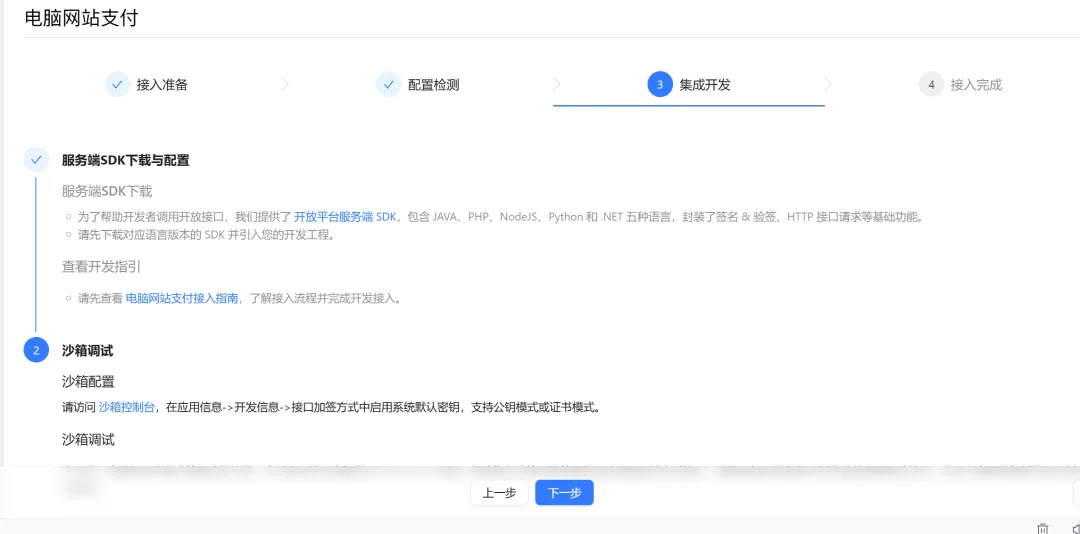This screenshot has height=534, width=1080.
Task: Go to the 接入准备 step tab
Action: (x=162, y=85)
